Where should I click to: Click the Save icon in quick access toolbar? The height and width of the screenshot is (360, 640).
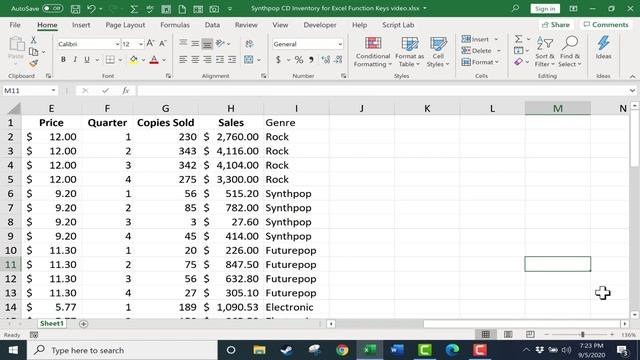tap(76, 9)
